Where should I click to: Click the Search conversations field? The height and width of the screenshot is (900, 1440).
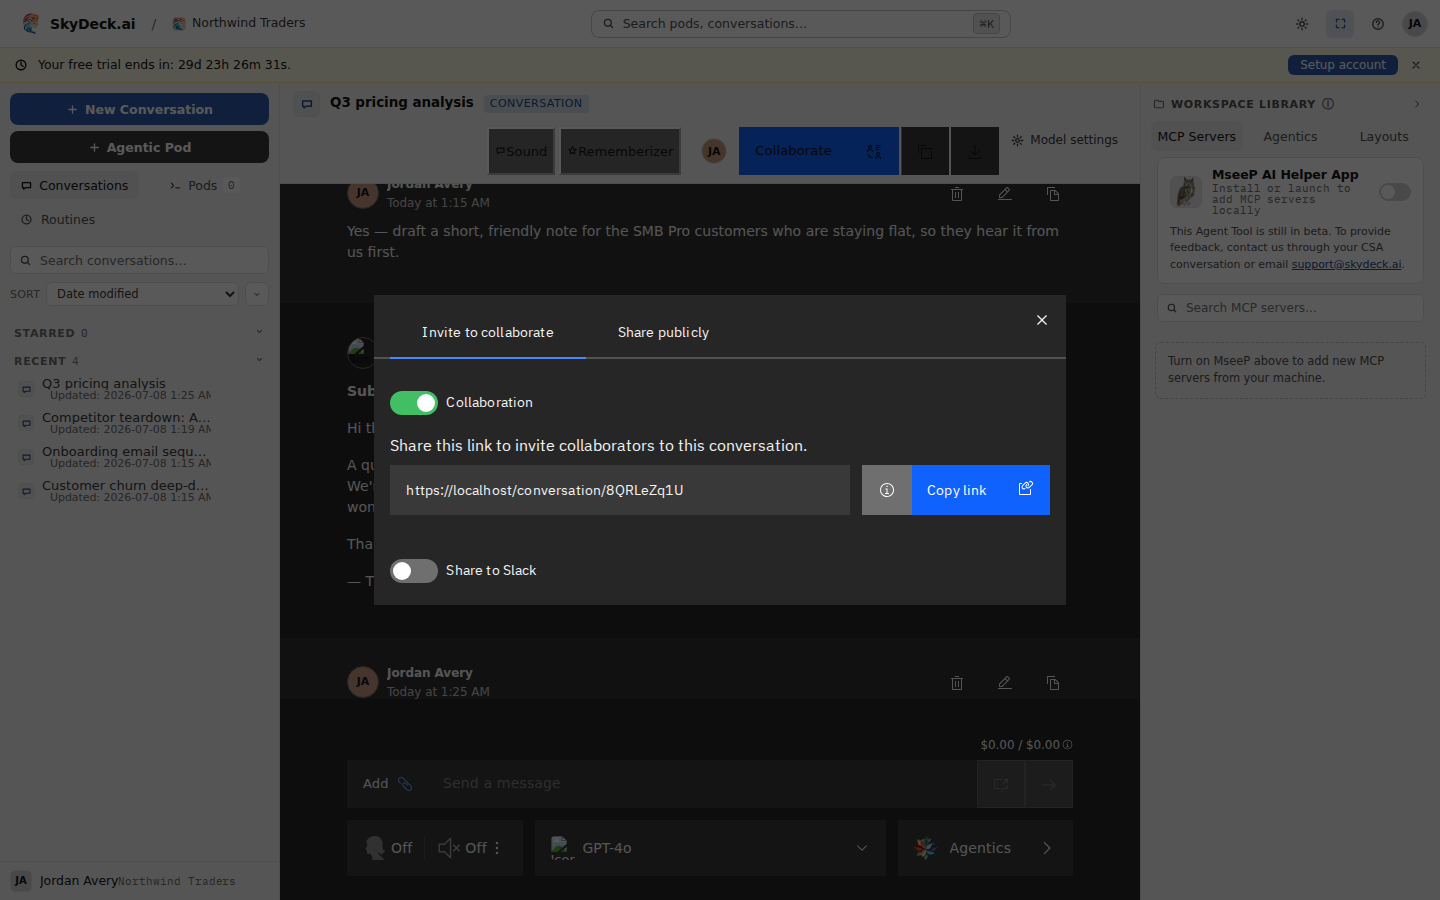(x=139, y=260)
